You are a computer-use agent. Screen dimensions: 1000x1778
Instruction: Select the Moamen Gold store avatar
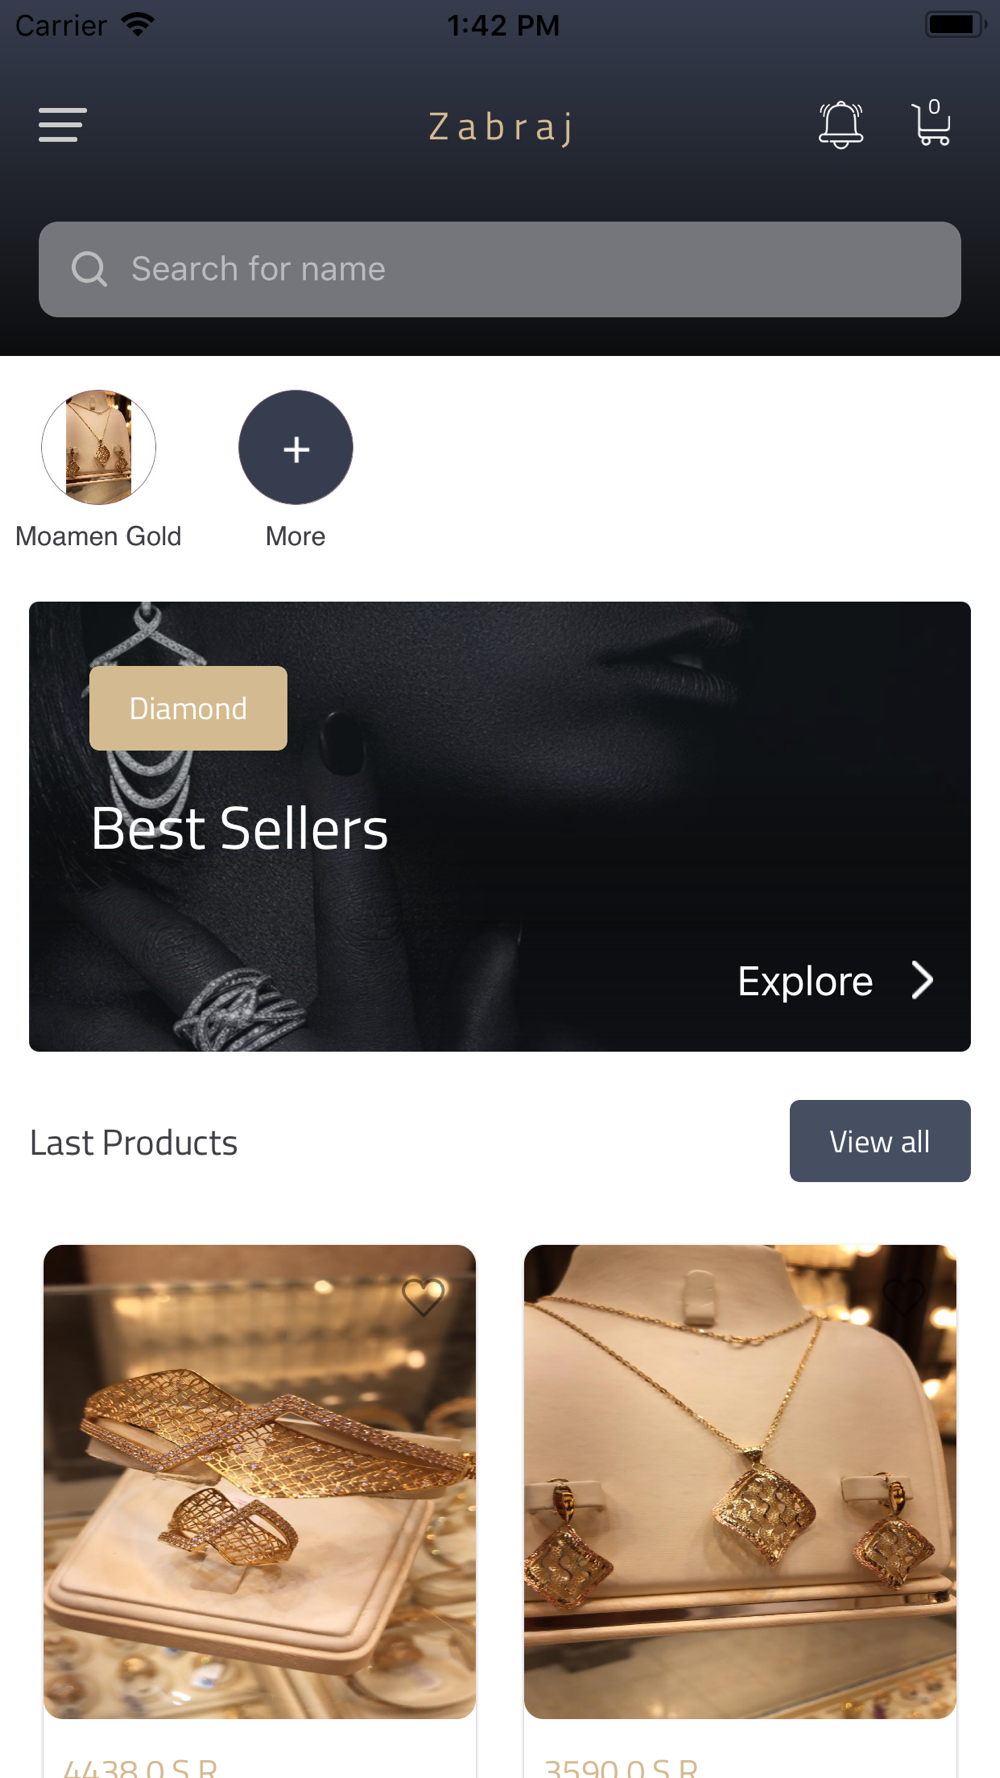point(99,447)
